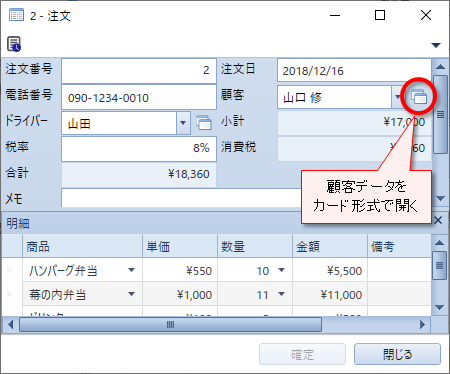This screenshot has height=374, width=450.
Task: Expand the ドライバー driver dropdown
Action: pyautogui.click(x=183, y=123)
